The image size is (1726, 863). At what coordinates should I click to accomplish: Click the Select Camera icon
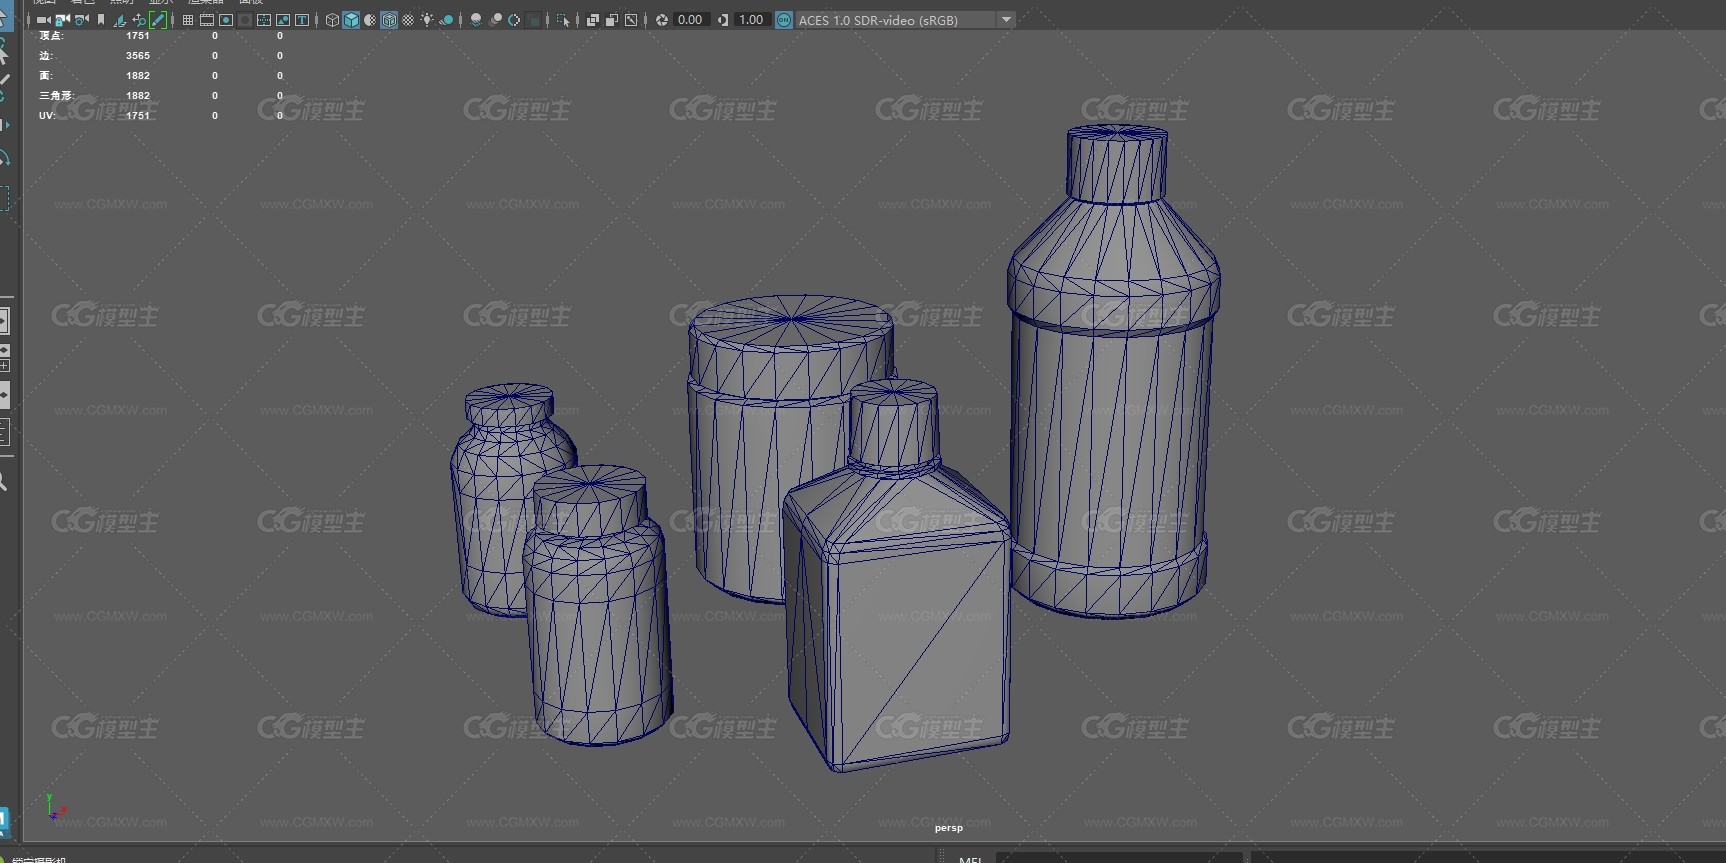(x=43, y=20)
